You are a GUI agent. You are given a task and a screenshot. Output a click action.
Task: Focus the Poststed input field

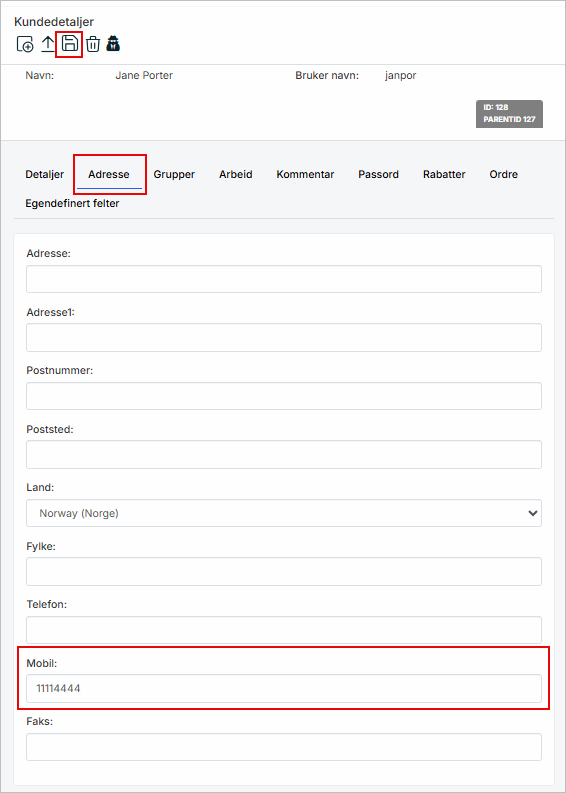[x=284, y=455]
